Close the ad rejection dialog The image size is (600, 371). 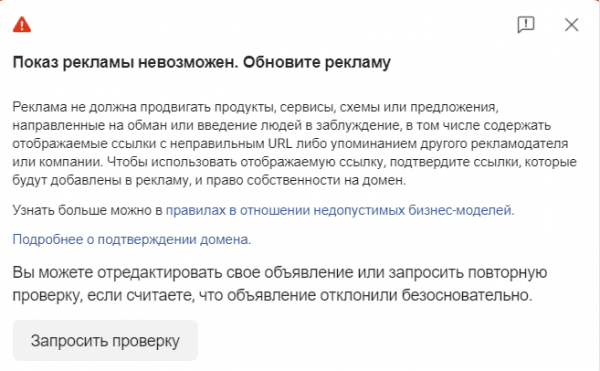pos(572,25)
